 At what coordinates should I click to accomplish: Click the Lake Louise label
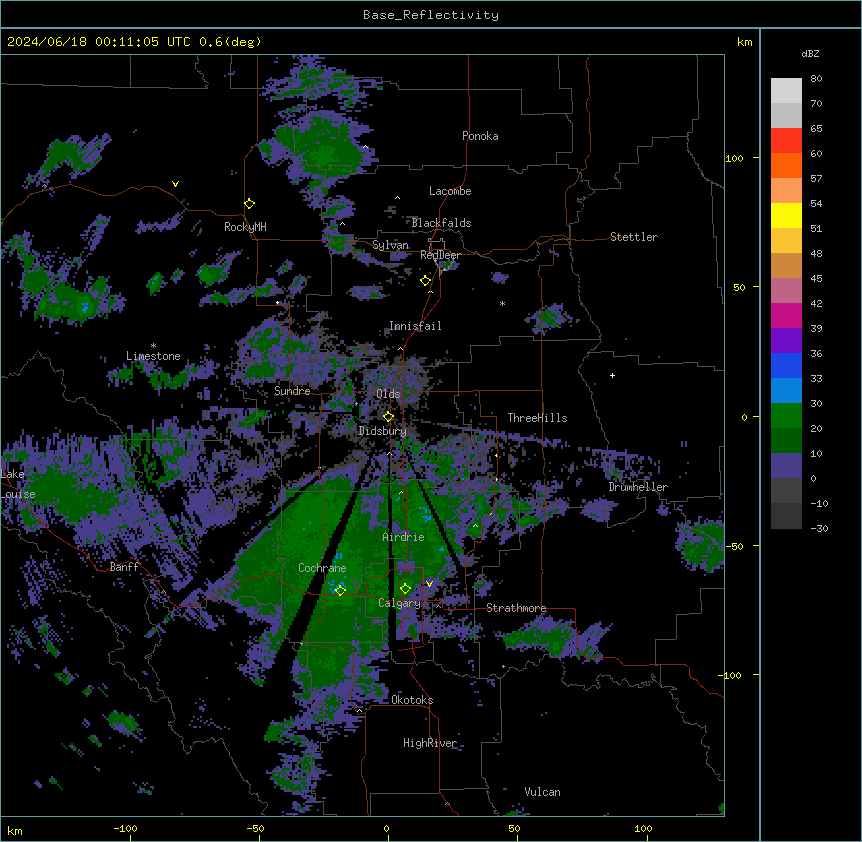point(18,484)
